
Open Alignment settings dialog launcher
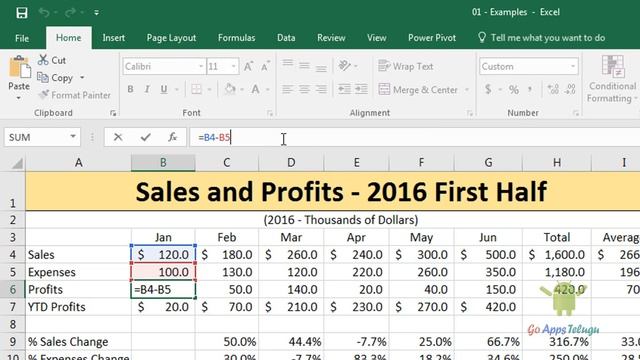(x=470, y=113)
